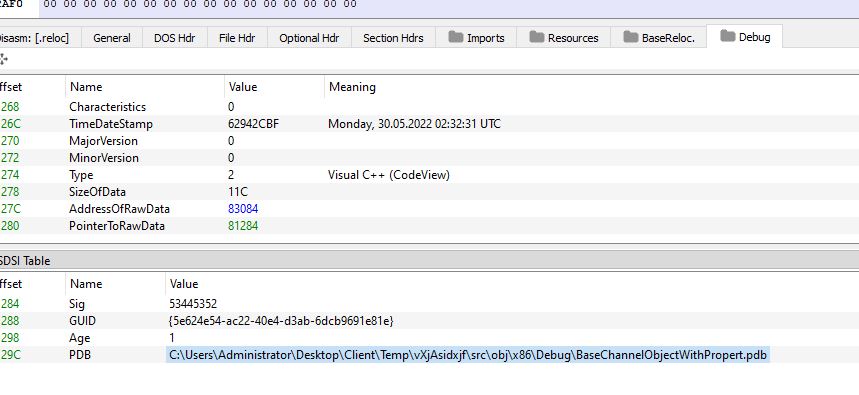Image resolution: width=859 pixels, height=395 pixels.
Task: Click the highlighted PDB path value
Action: (x=468, y=355)
